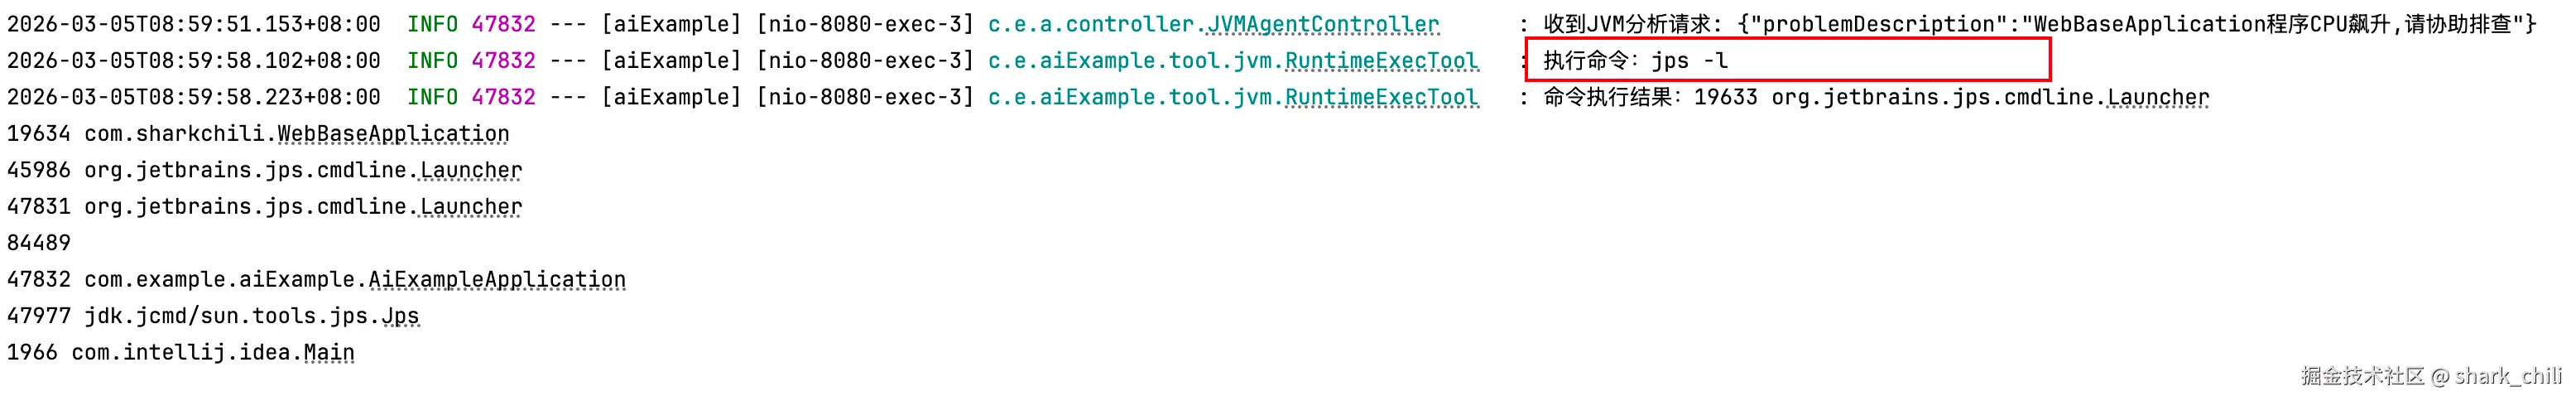Viewport: 2576px width, 401px height.
Task: Click the shark_chili watermark text
Action: (2508, 376)
